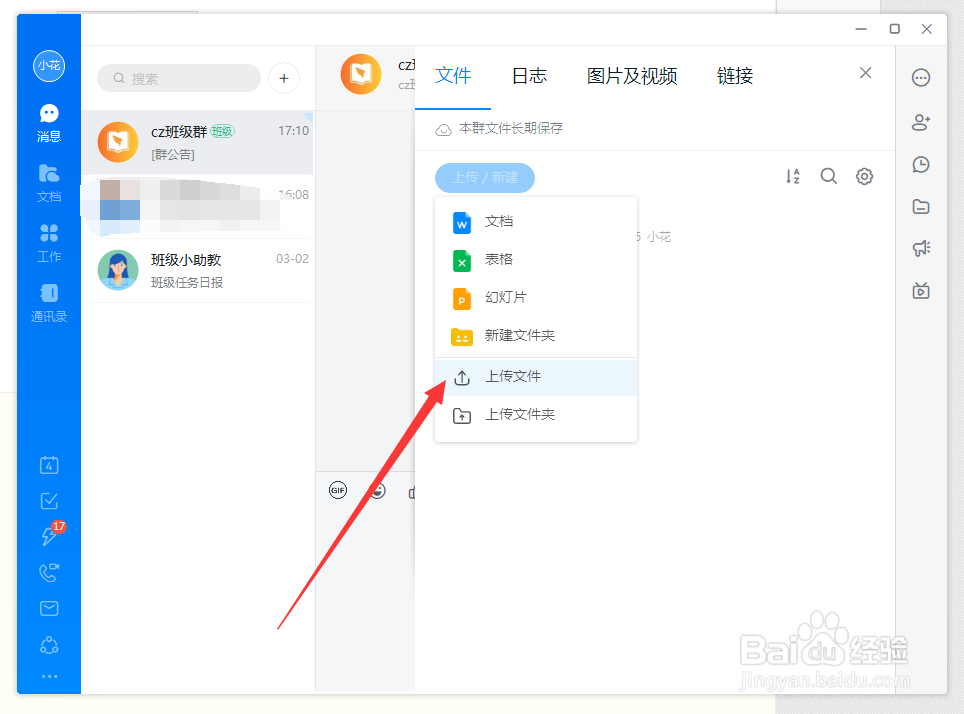Click the 搜索 search input field
The width and height of the screenshot is (964, 714).
click(178, 78)
